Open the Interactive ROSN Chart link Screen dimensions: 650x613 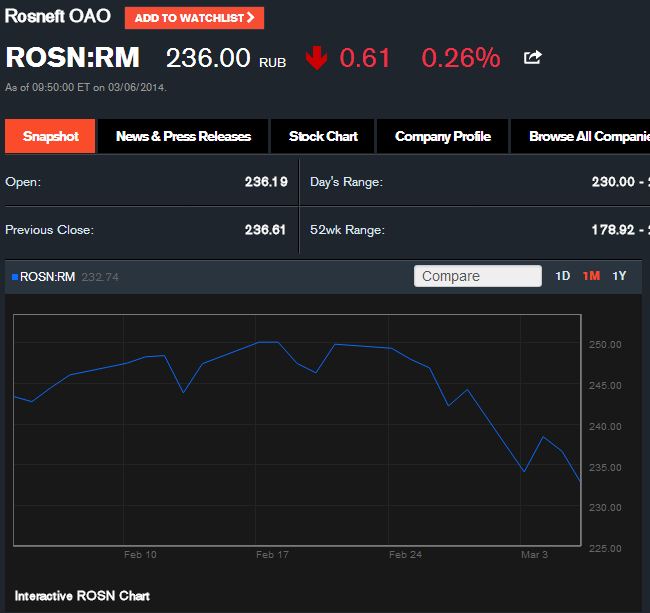pyautogui.click(x=82, y=595)
